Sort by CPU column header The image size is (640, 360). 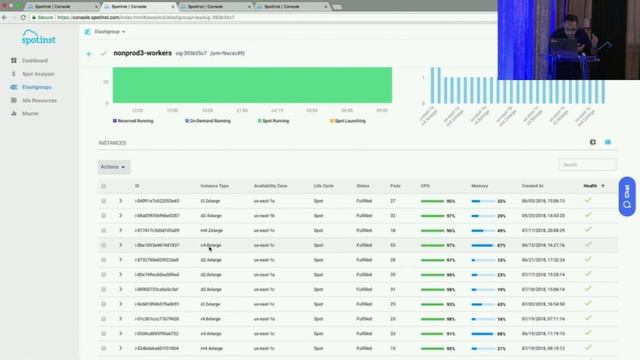pos(425,186)
